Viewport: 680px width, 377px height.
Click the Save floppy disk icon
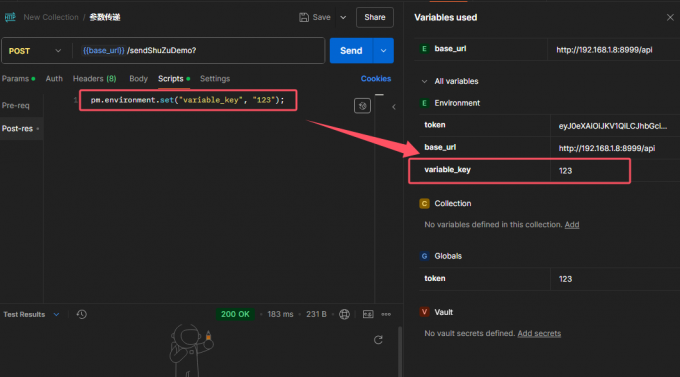coord(304,17)
